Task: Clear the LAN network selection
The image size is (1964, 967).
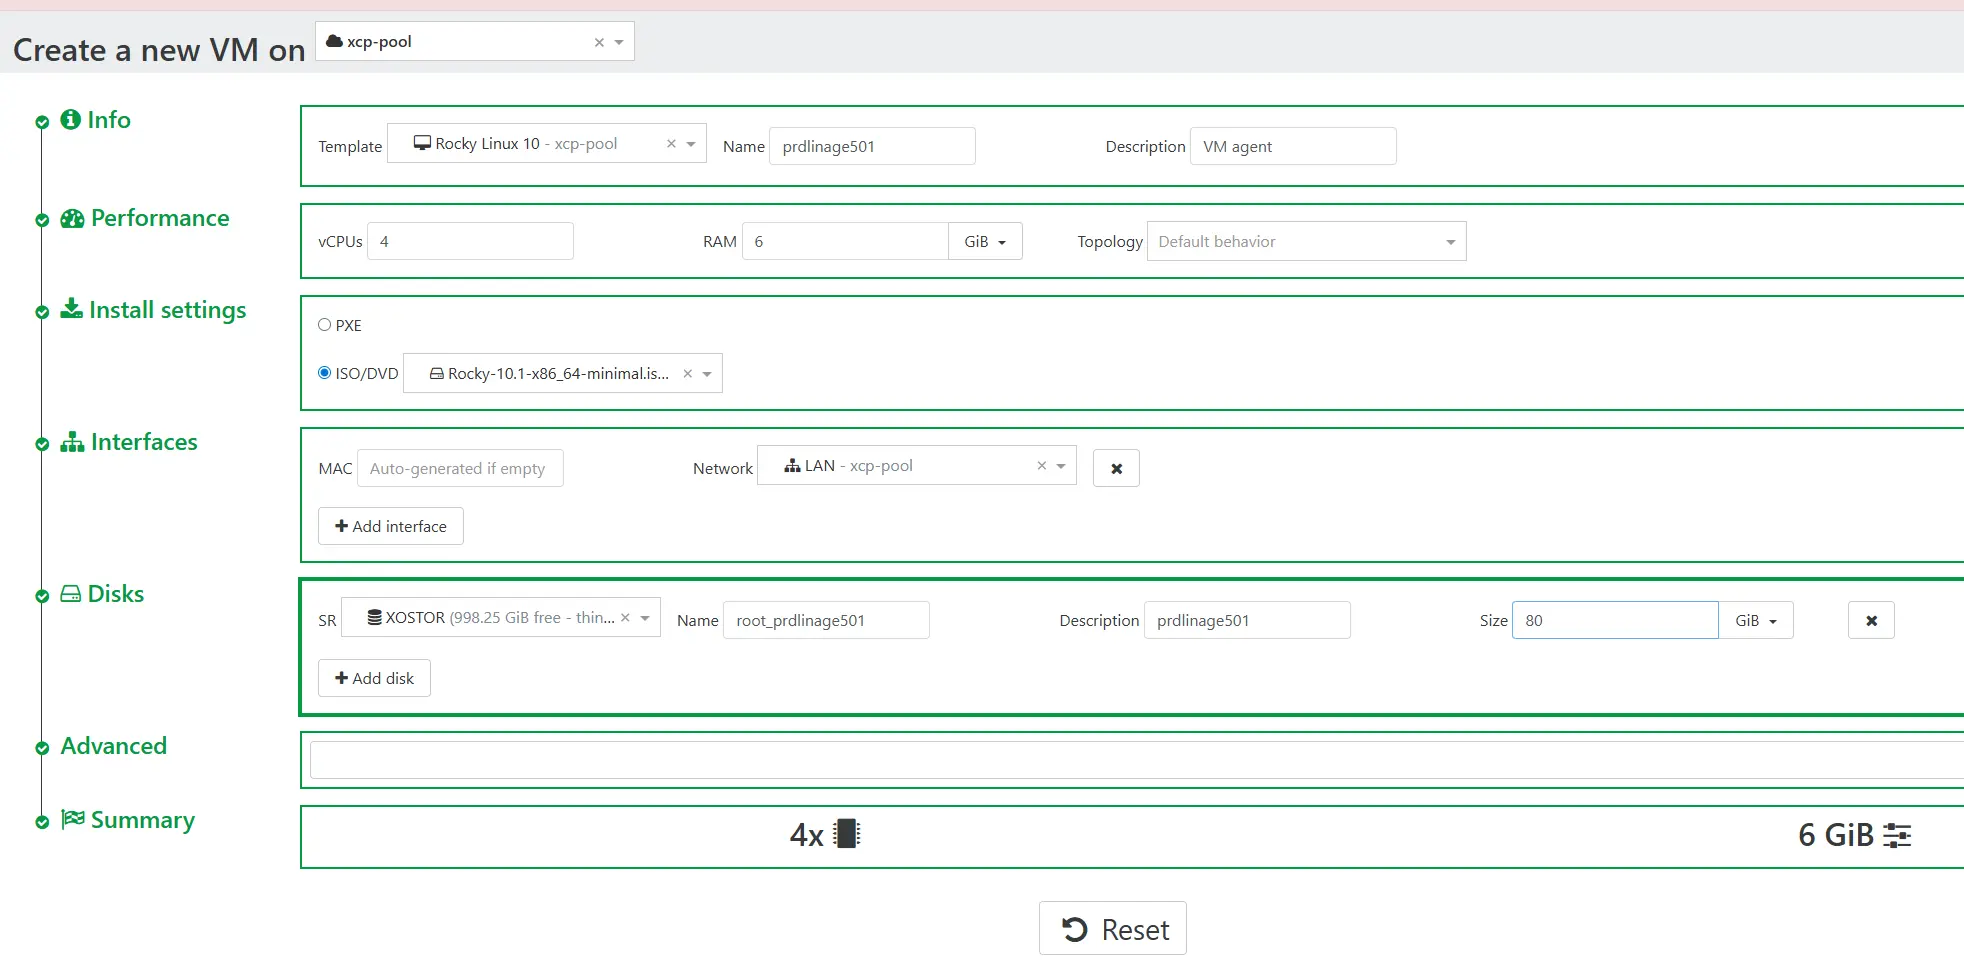Action: tap(1041, 466)
